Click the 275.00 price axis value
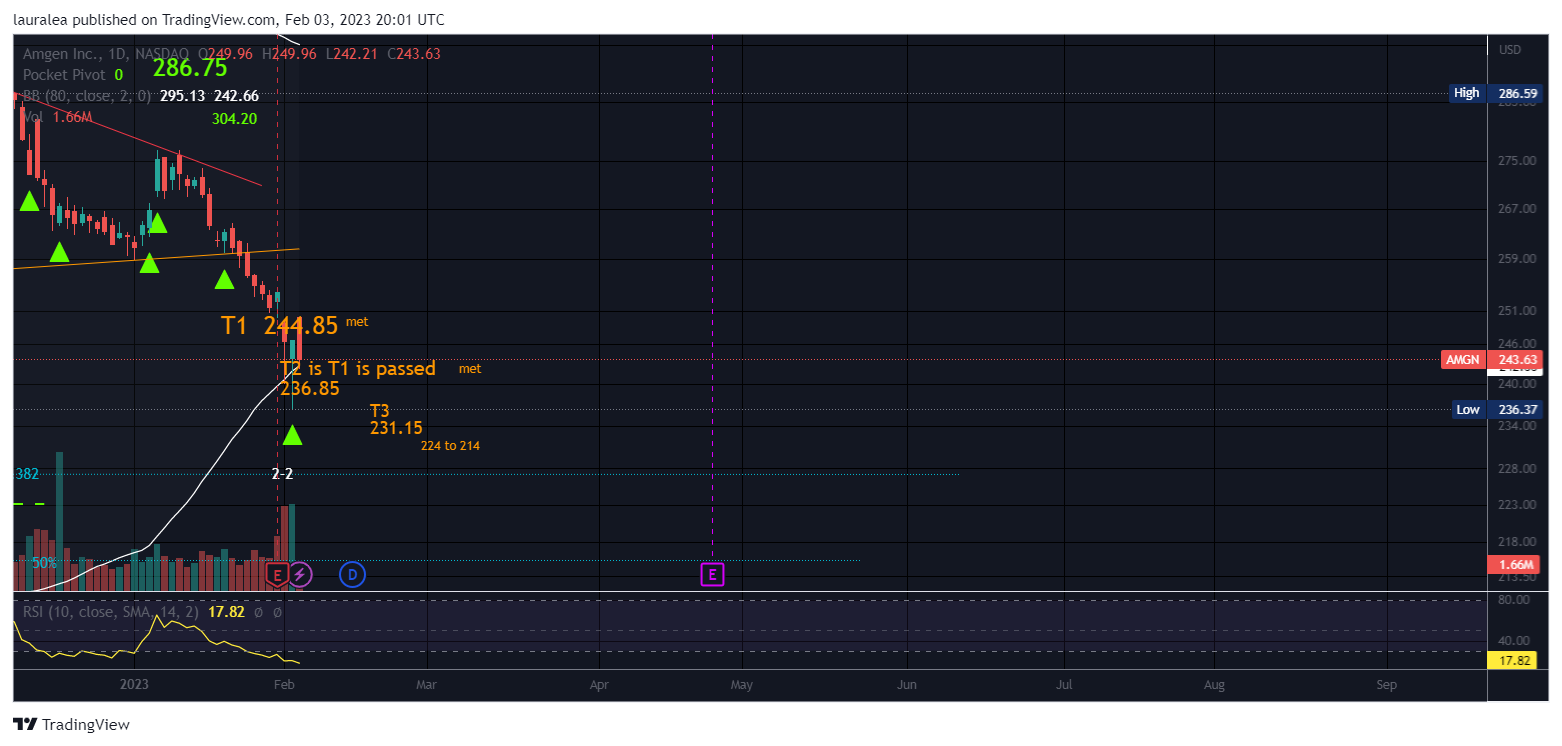The height and width of the screenshot is (746, 1562). pyautogui.click(x=1516, y=161)
